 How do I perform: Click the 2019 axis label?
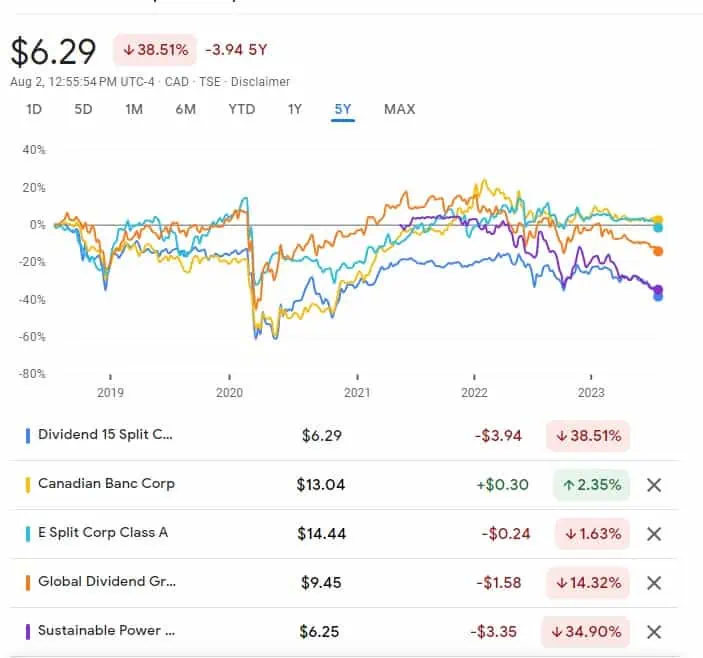coord(110,393)
